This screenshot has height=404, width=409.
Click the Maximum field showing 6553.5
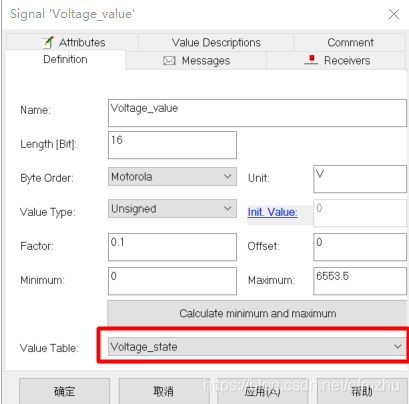coord(360,281)
